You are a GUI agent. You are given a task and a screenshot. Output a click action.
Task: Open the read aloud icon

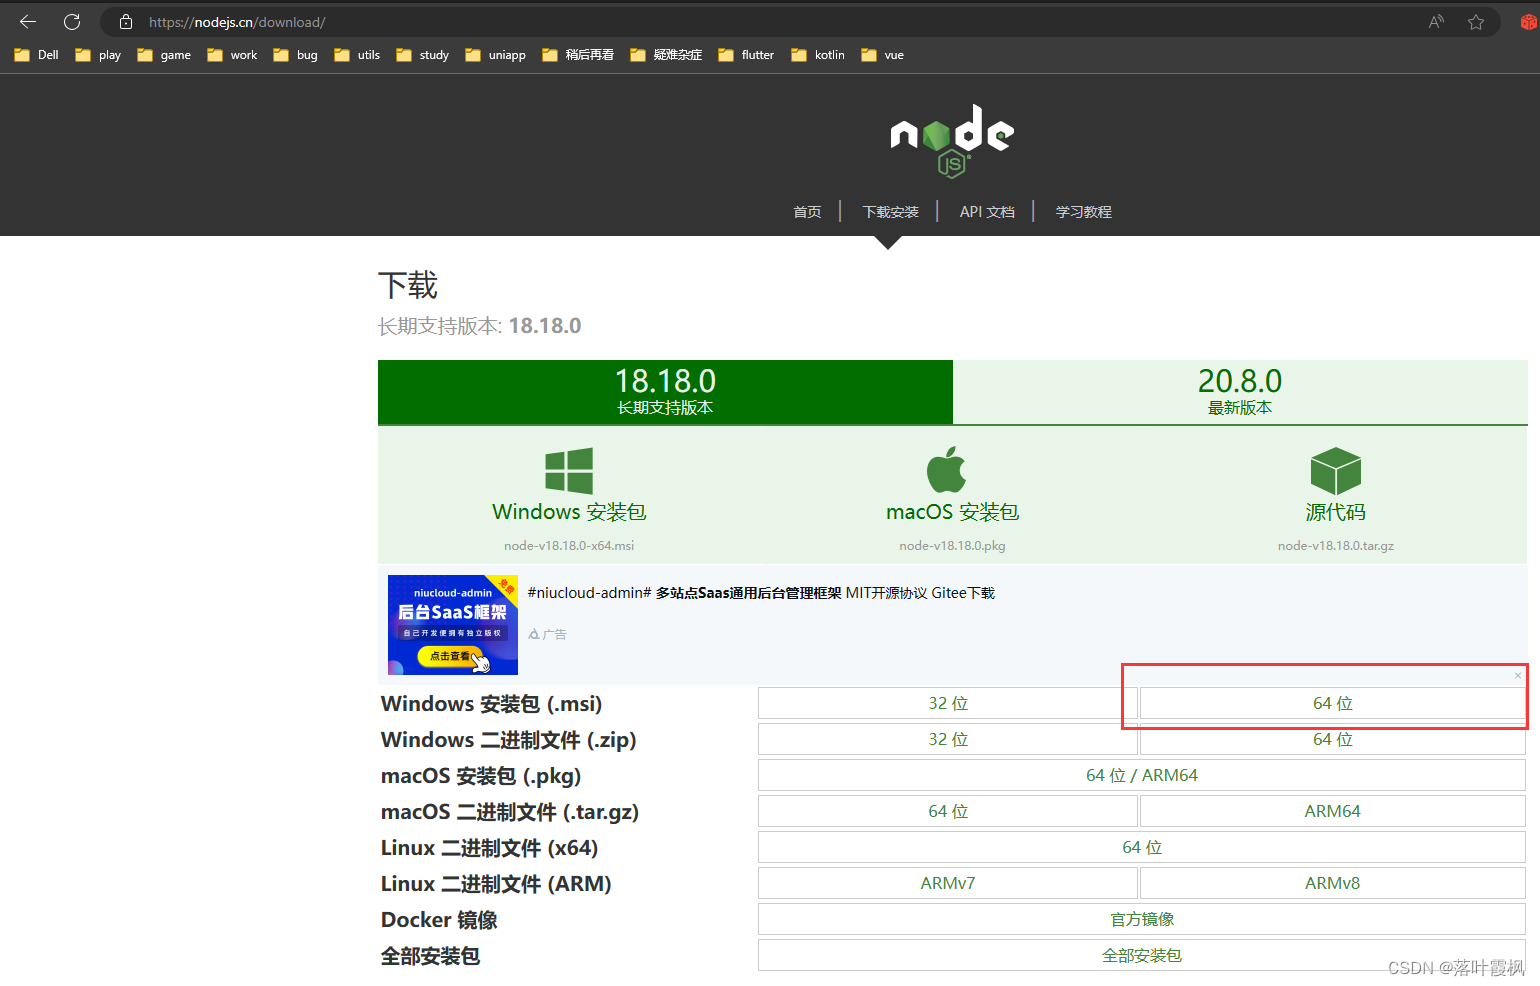point(1436,22)
